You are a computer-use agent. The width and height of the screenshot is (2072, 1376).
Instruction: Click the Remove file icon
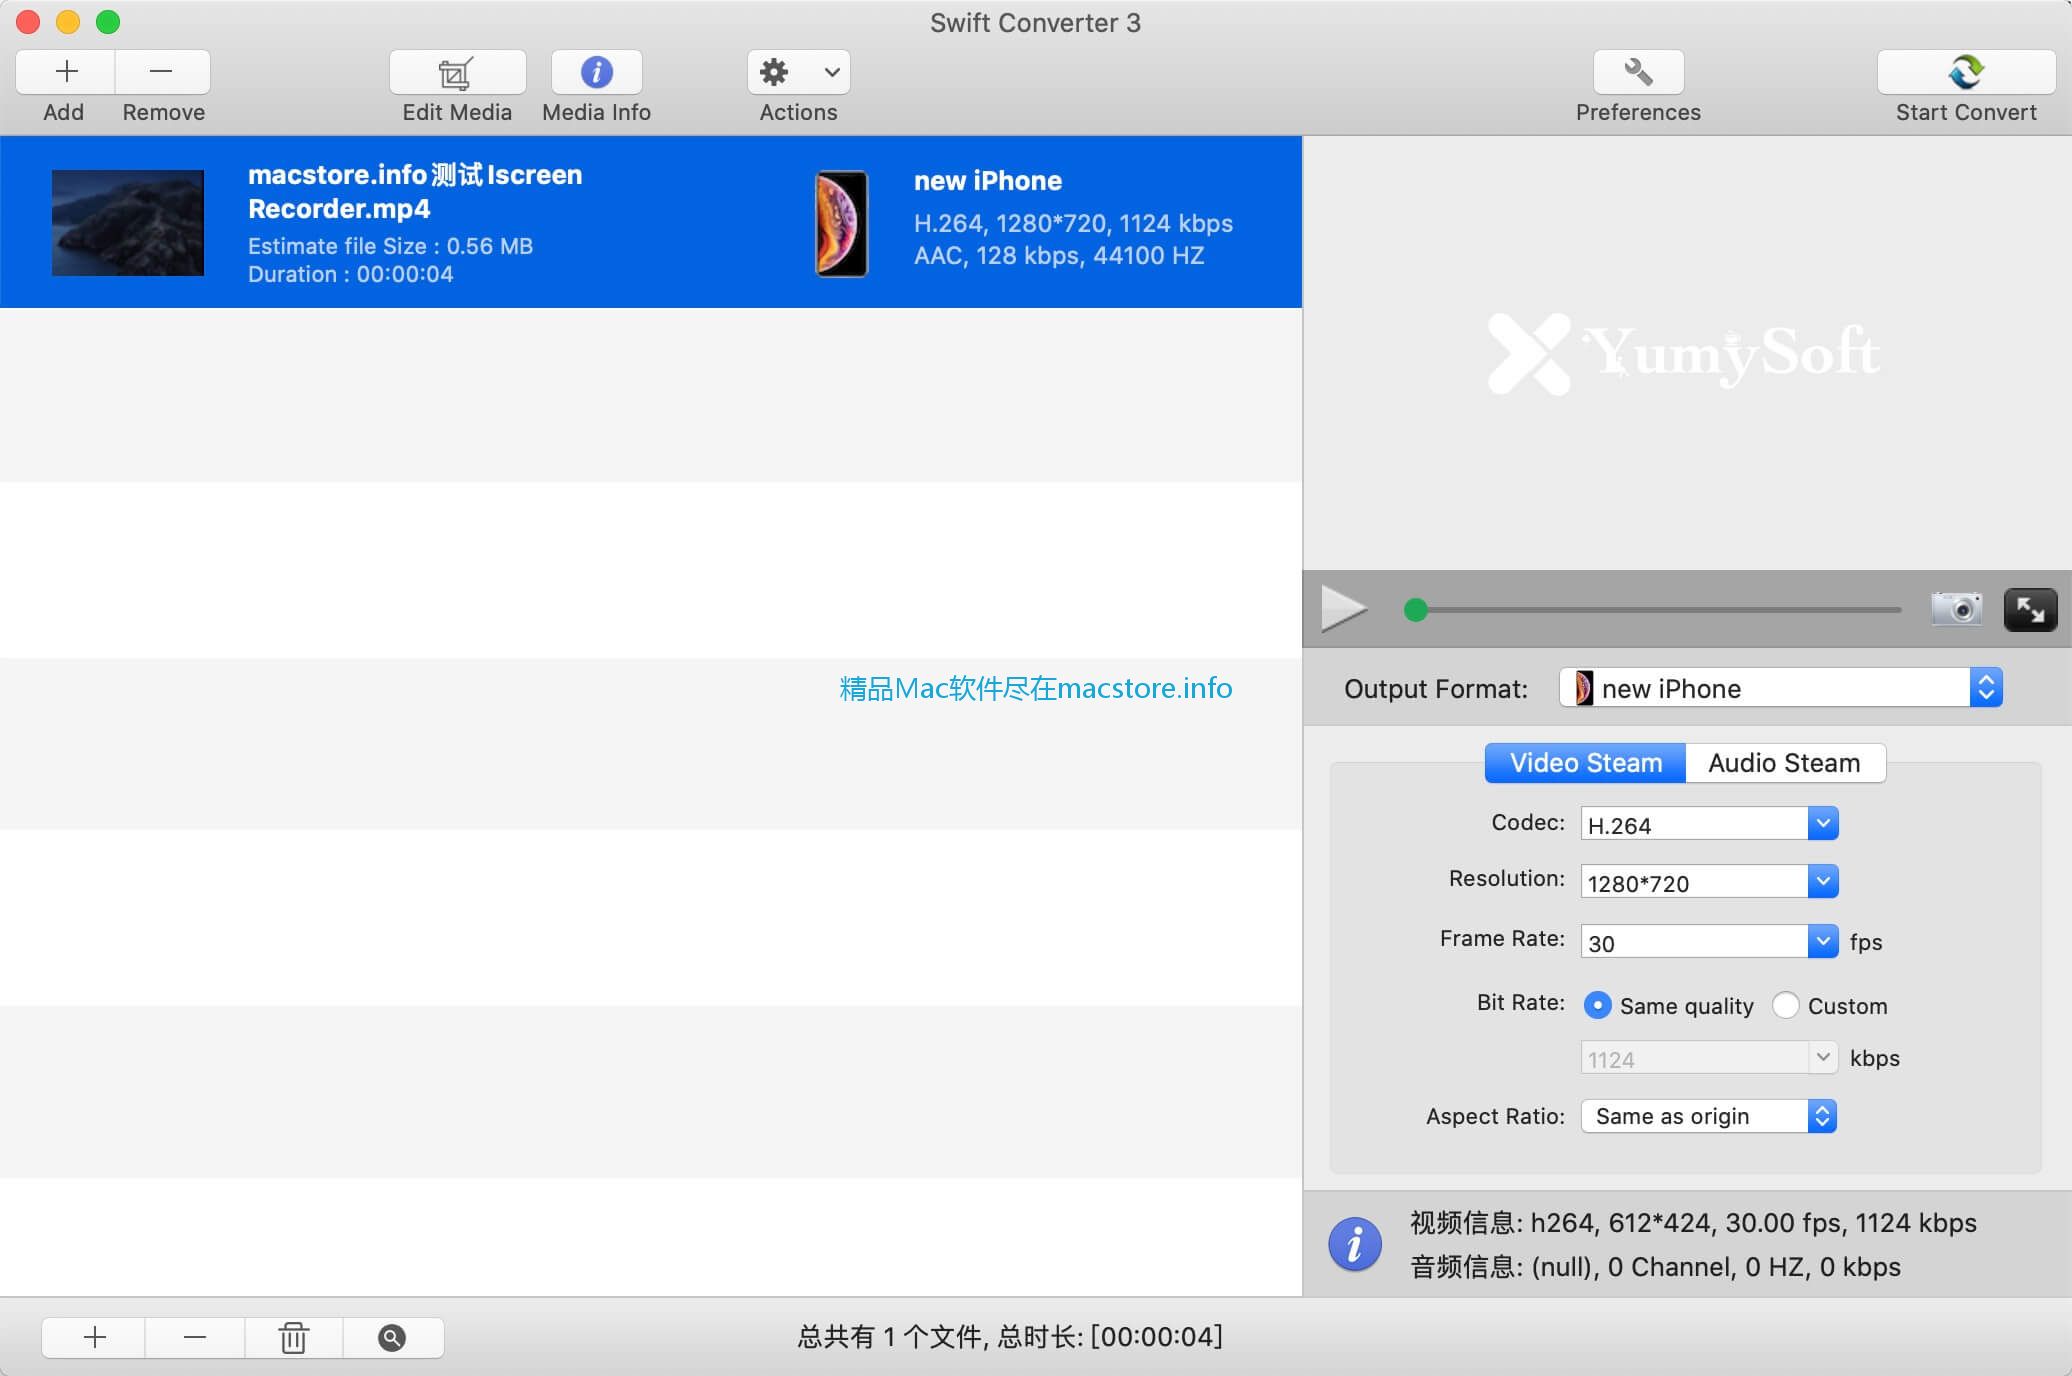click(161, 71)
